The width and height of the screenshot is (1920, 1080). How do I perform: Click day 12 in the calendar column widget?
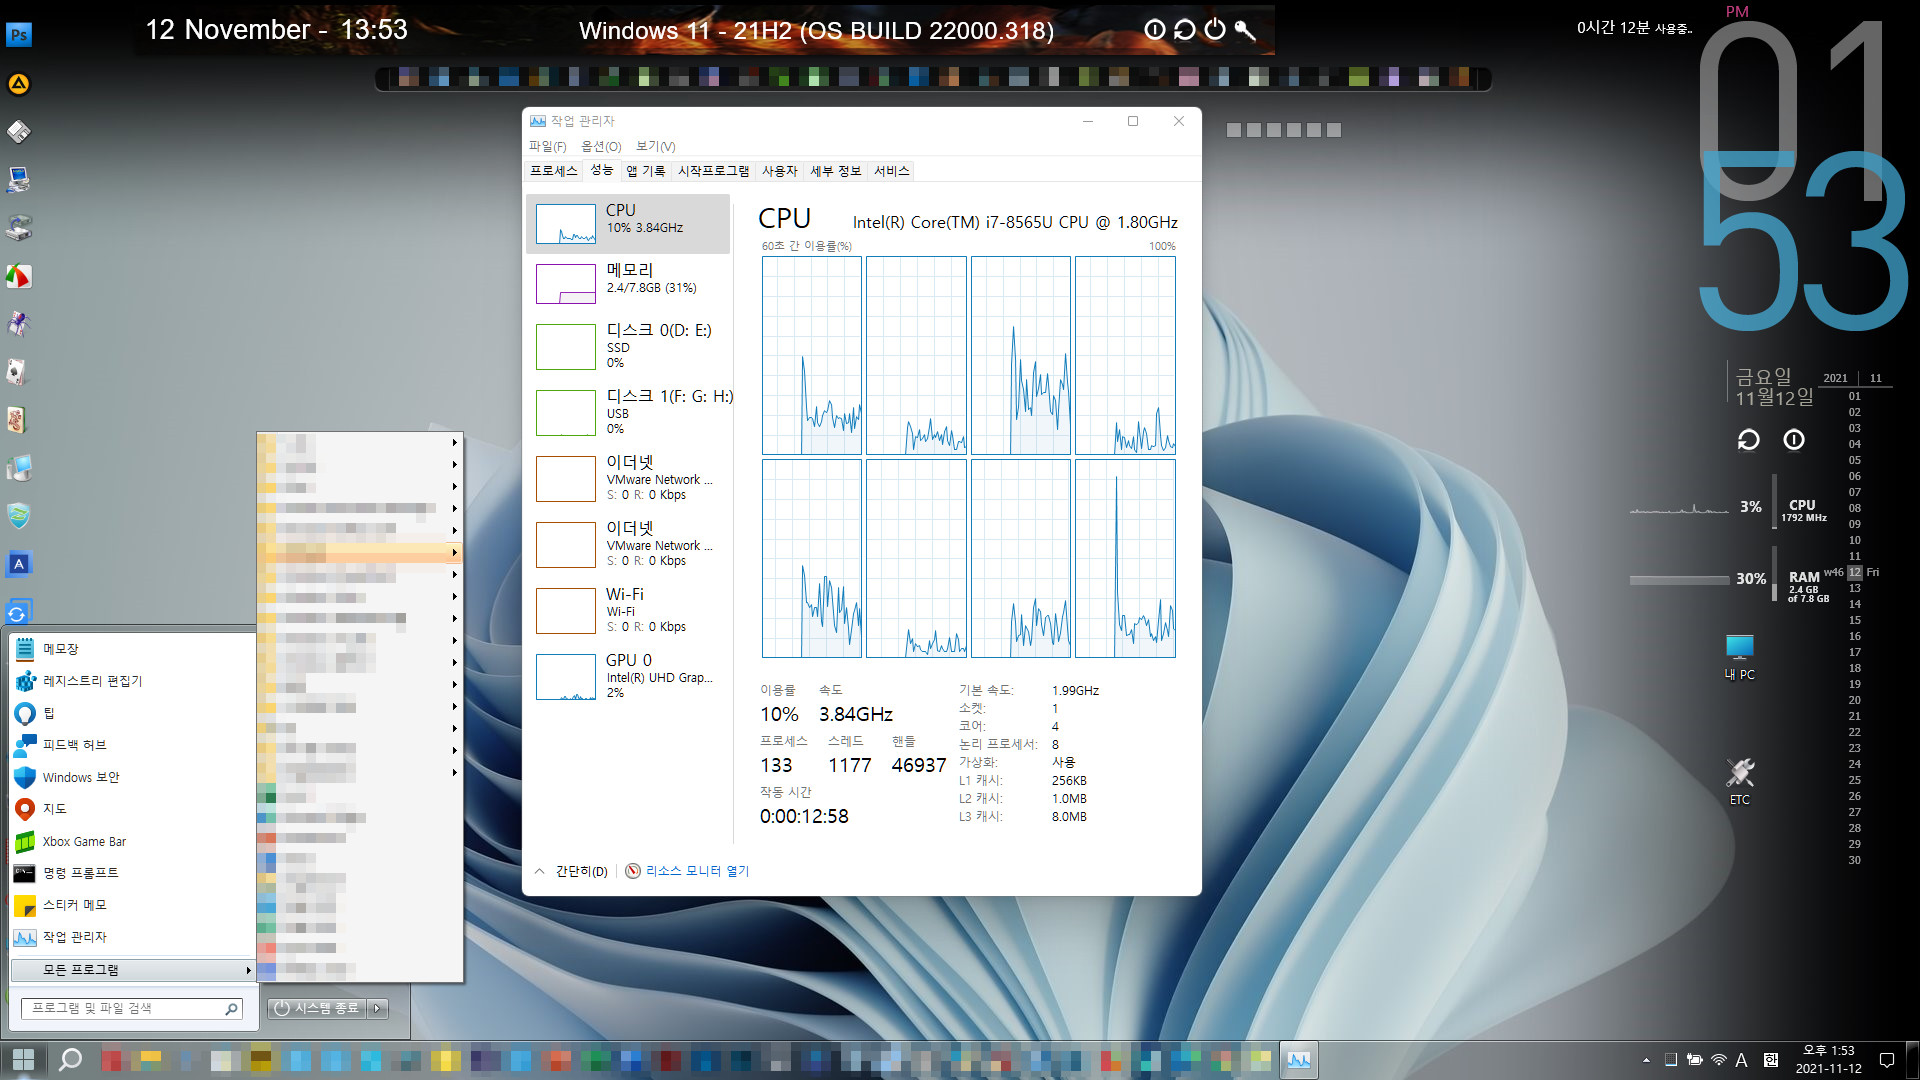1854,572
